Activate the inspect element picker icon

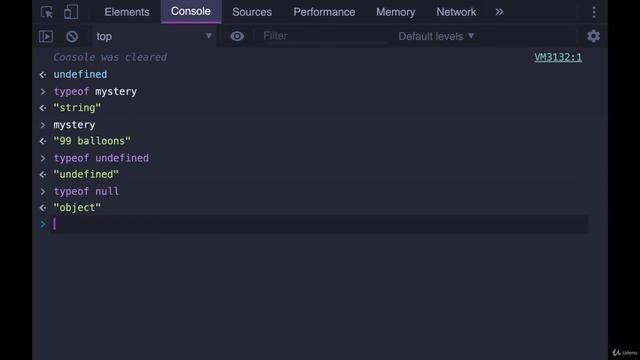tap(47, 12)
